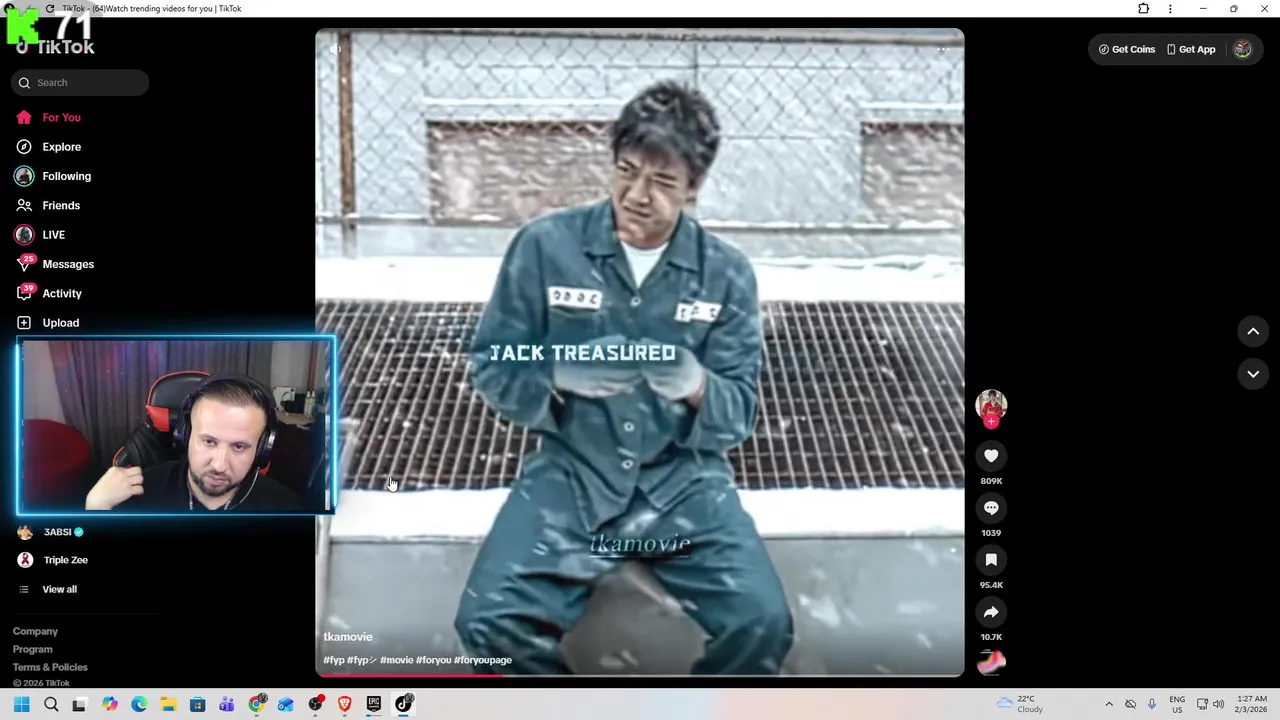Open the Friends section
The height and width of the screenshot is (720, 1280).
tap(61, 205)
